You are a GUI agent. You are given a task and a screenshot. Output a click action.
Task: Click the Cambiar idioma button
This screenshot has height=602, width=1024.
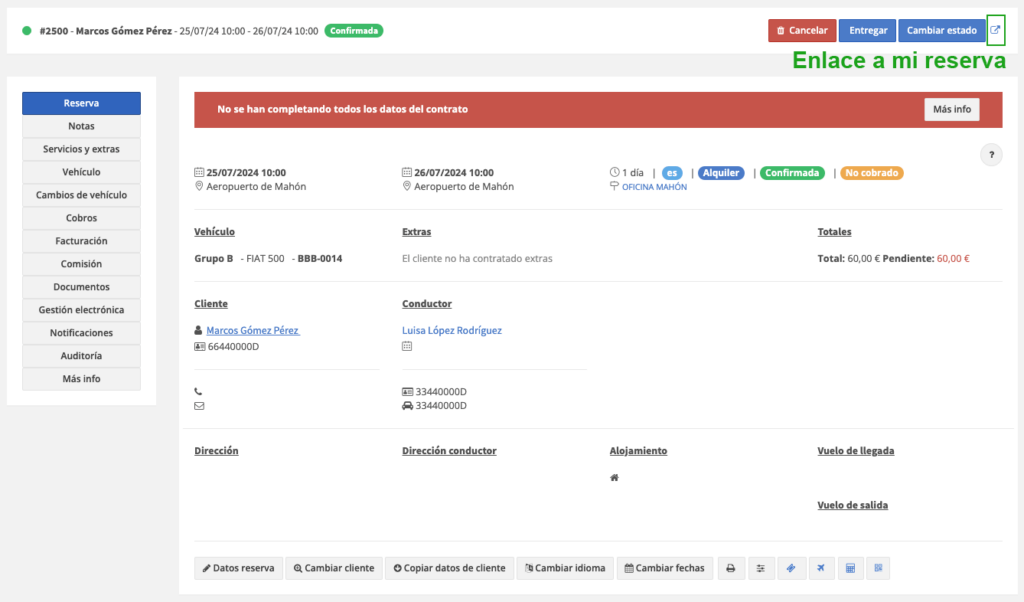click(x=566, y=568)
